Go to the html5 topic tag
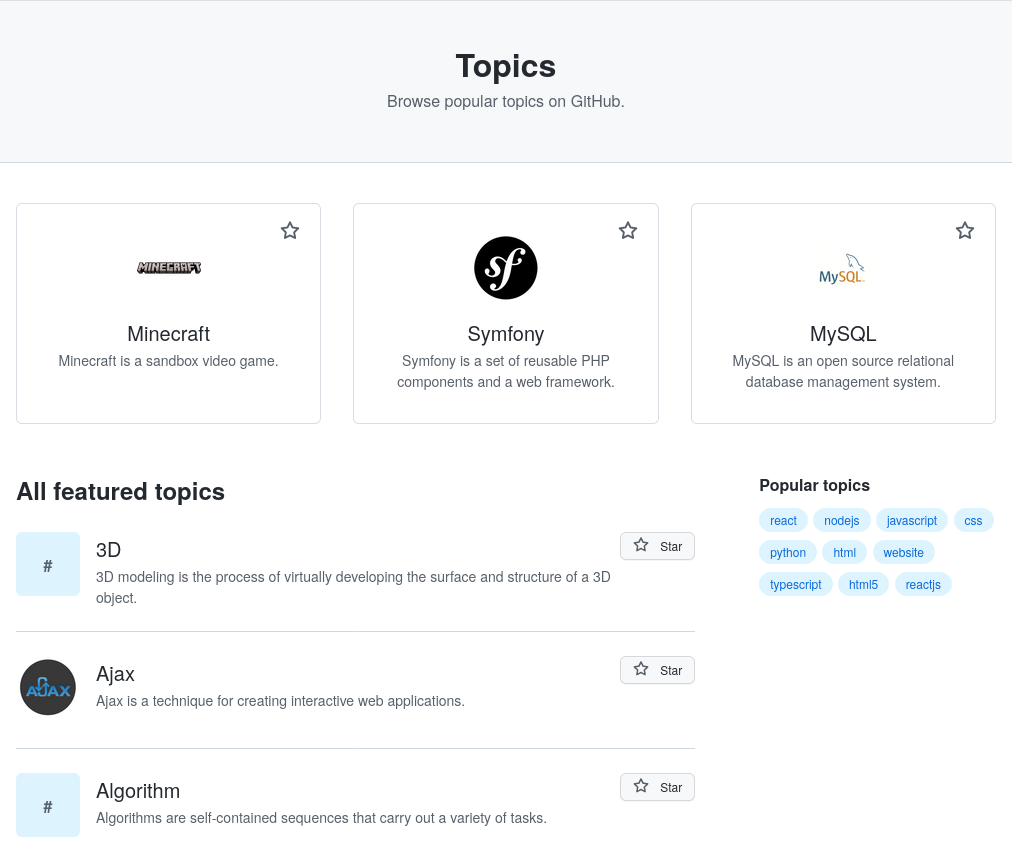Viewport: 1012px width, 852px height. (863, 584)
